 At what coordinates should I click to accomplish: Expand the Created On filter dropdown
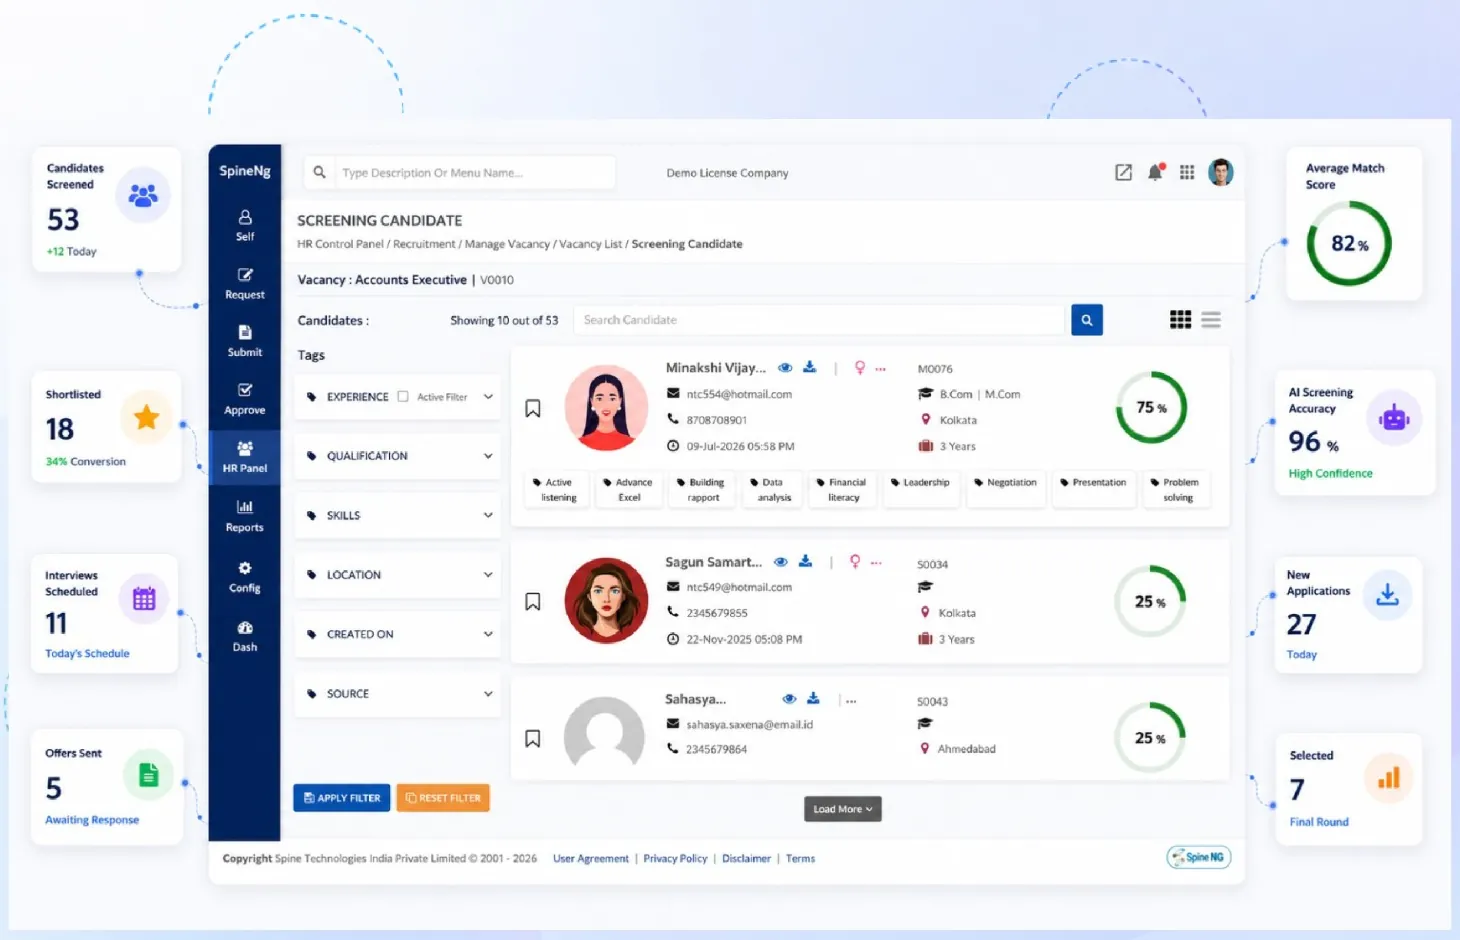pyautogui.click(x=488, y=634)
